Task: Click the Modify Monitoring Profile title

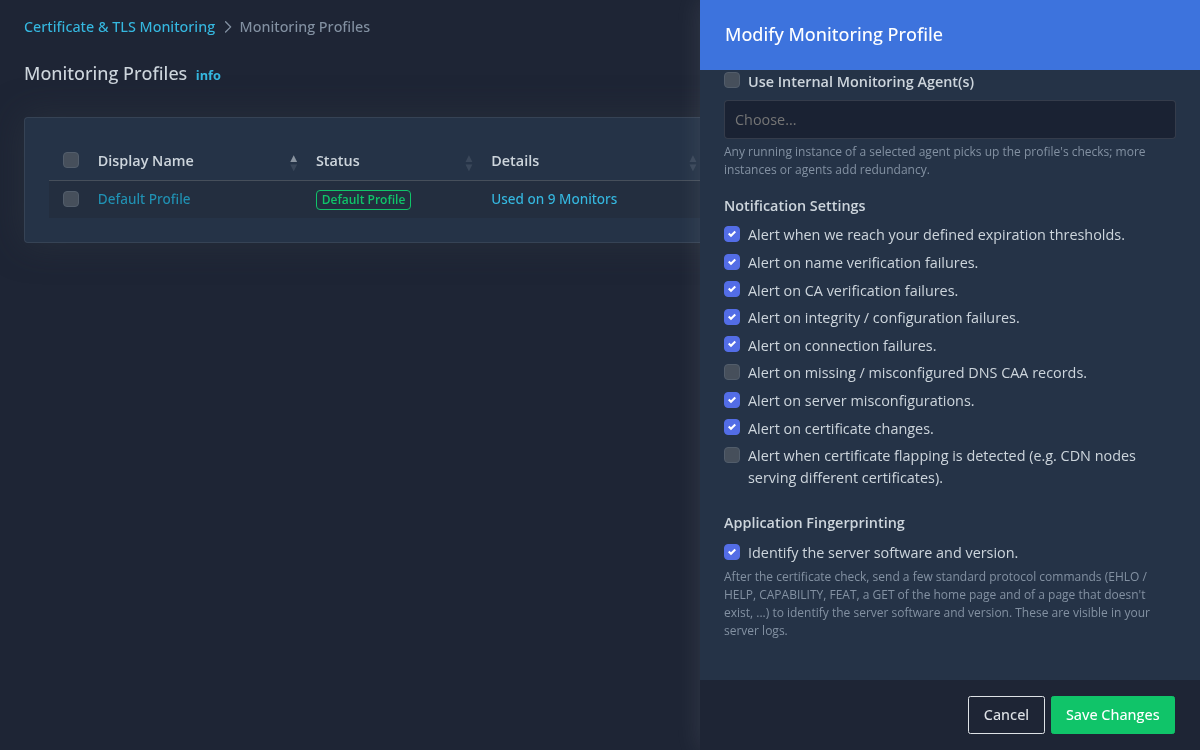Action: (834, 35)
